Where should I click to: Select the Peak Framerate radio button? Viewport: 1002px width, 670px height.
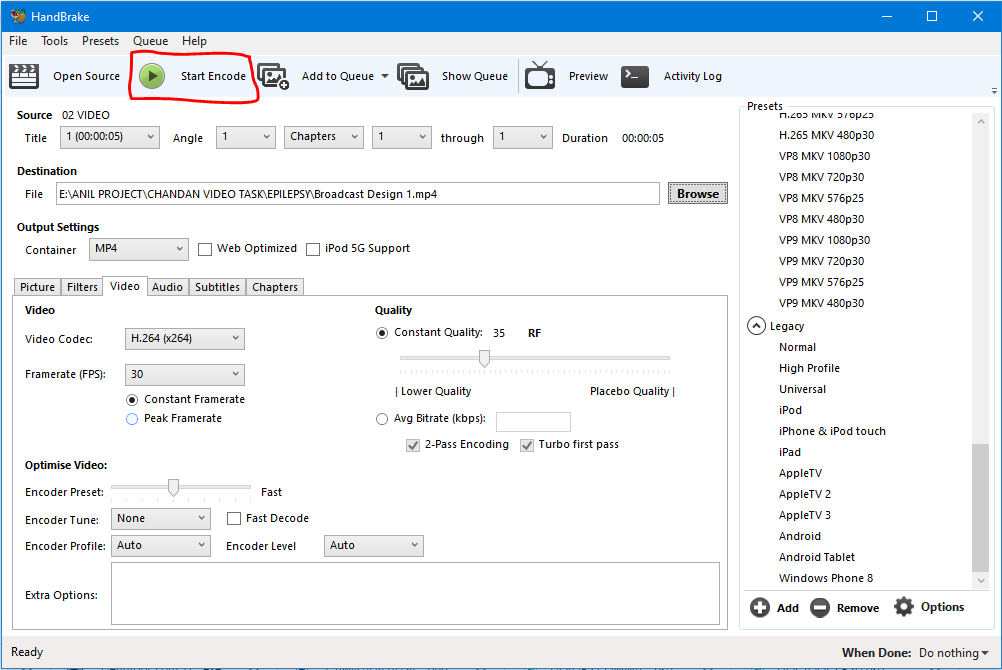click(x=132, y=419)
